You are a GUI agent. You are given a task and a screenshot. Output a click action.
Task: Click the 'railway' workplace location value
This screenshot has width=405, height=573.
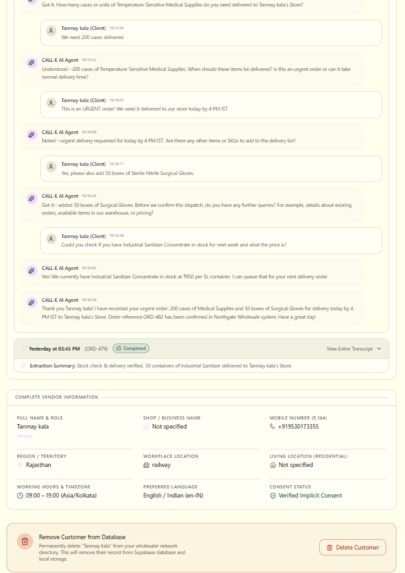(161, 465)
